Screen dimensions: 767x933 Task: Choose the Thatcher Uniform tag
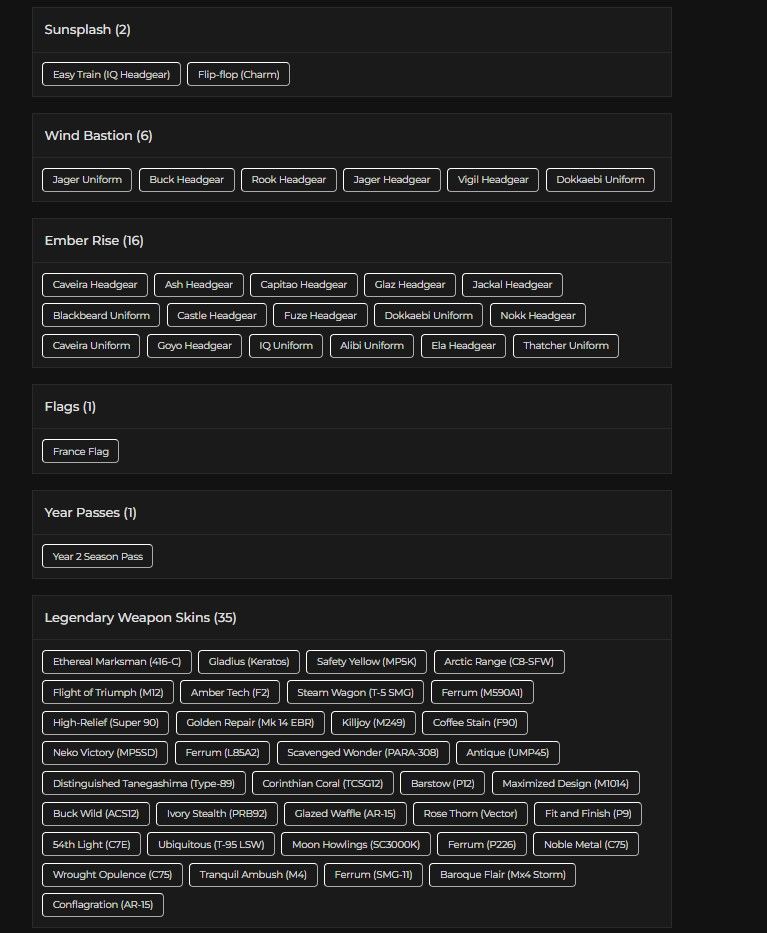[x=565, y=346]
